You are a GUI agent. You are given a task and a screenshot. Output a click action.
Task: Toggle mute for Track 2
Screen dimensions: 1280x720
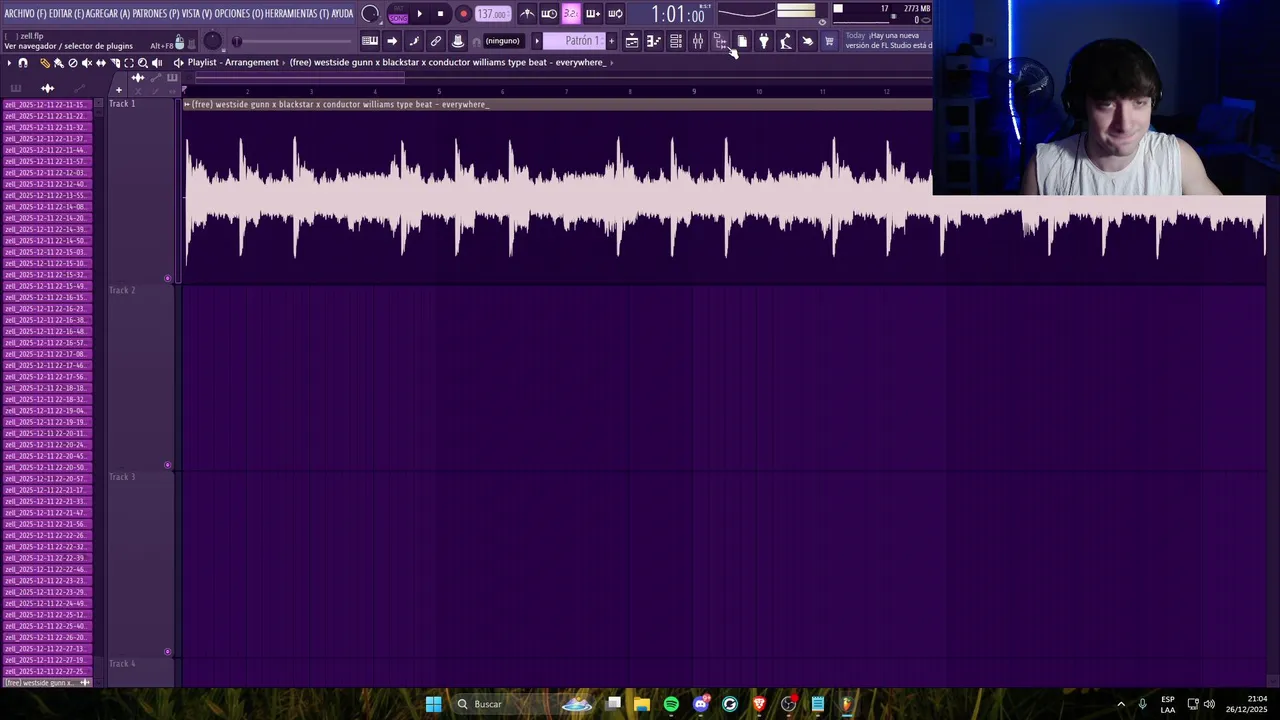coord(167,465)
